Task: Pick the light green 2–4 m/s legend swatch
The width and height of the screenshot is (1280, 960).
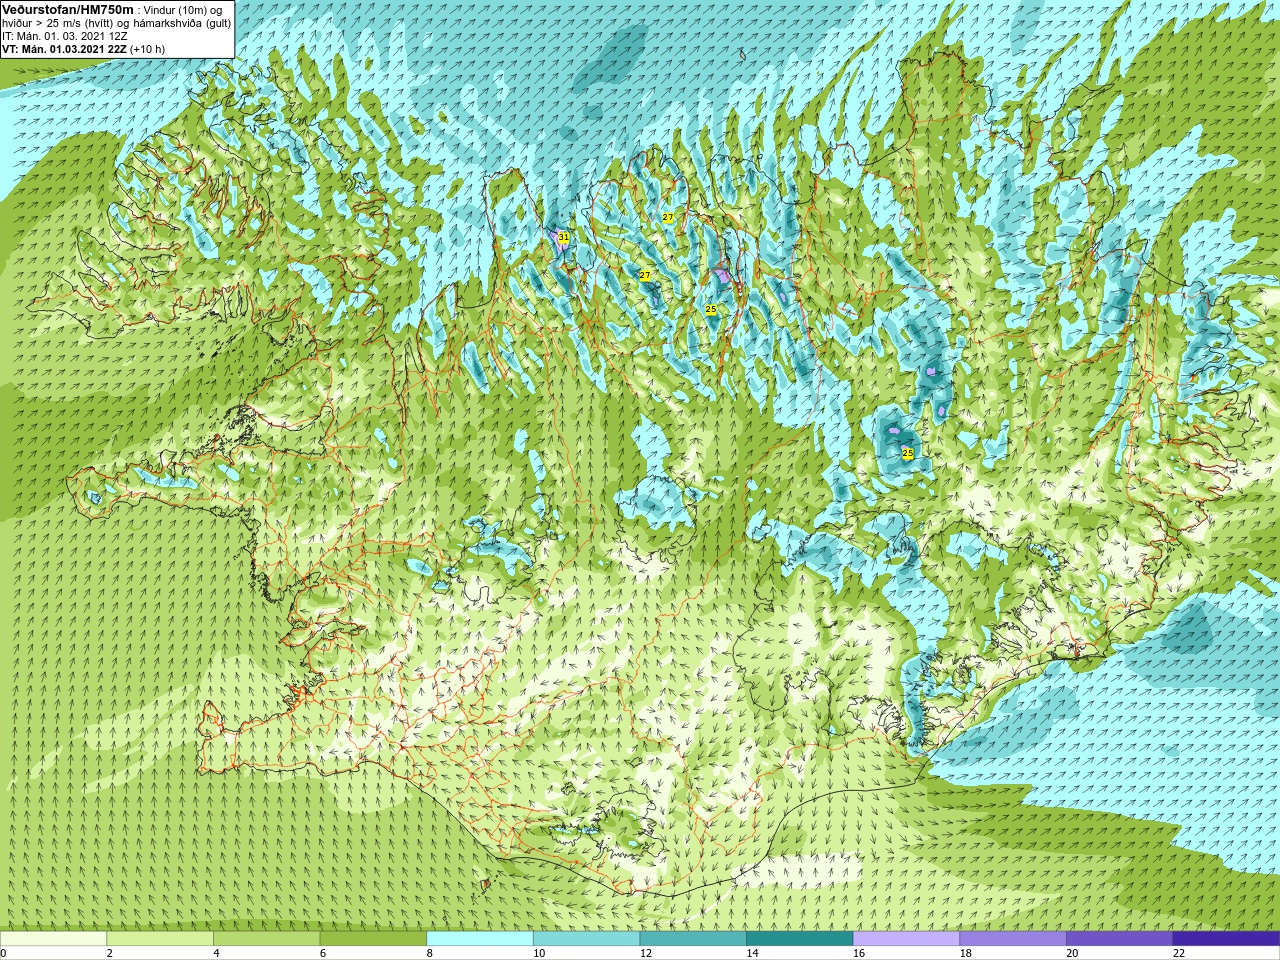Action: point(160,939)
